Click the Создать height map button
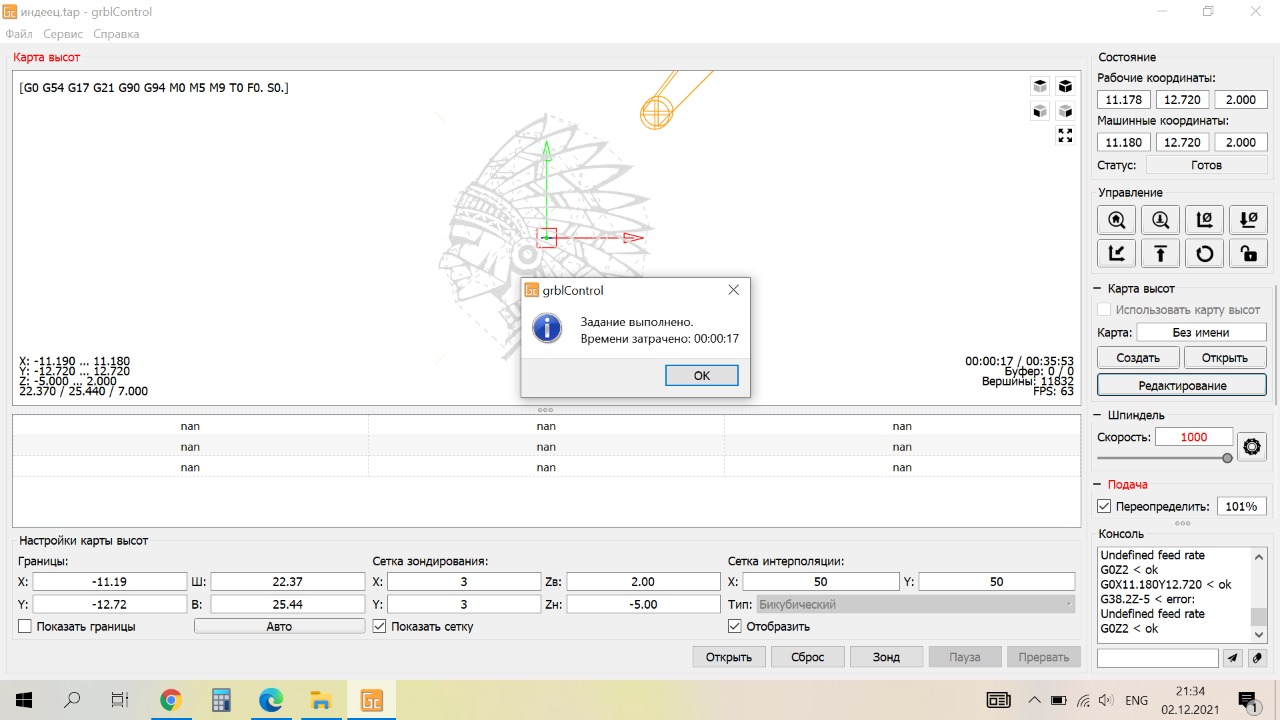Screen dimensions: 1280x720 pos(1138,357)
